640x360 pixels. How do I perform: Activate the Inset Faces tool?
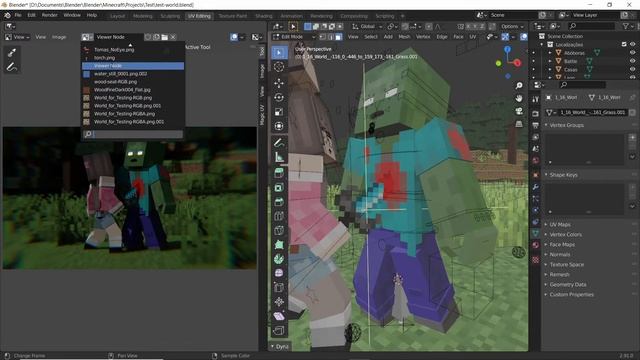pyautogui.click(x=279, y=188)
